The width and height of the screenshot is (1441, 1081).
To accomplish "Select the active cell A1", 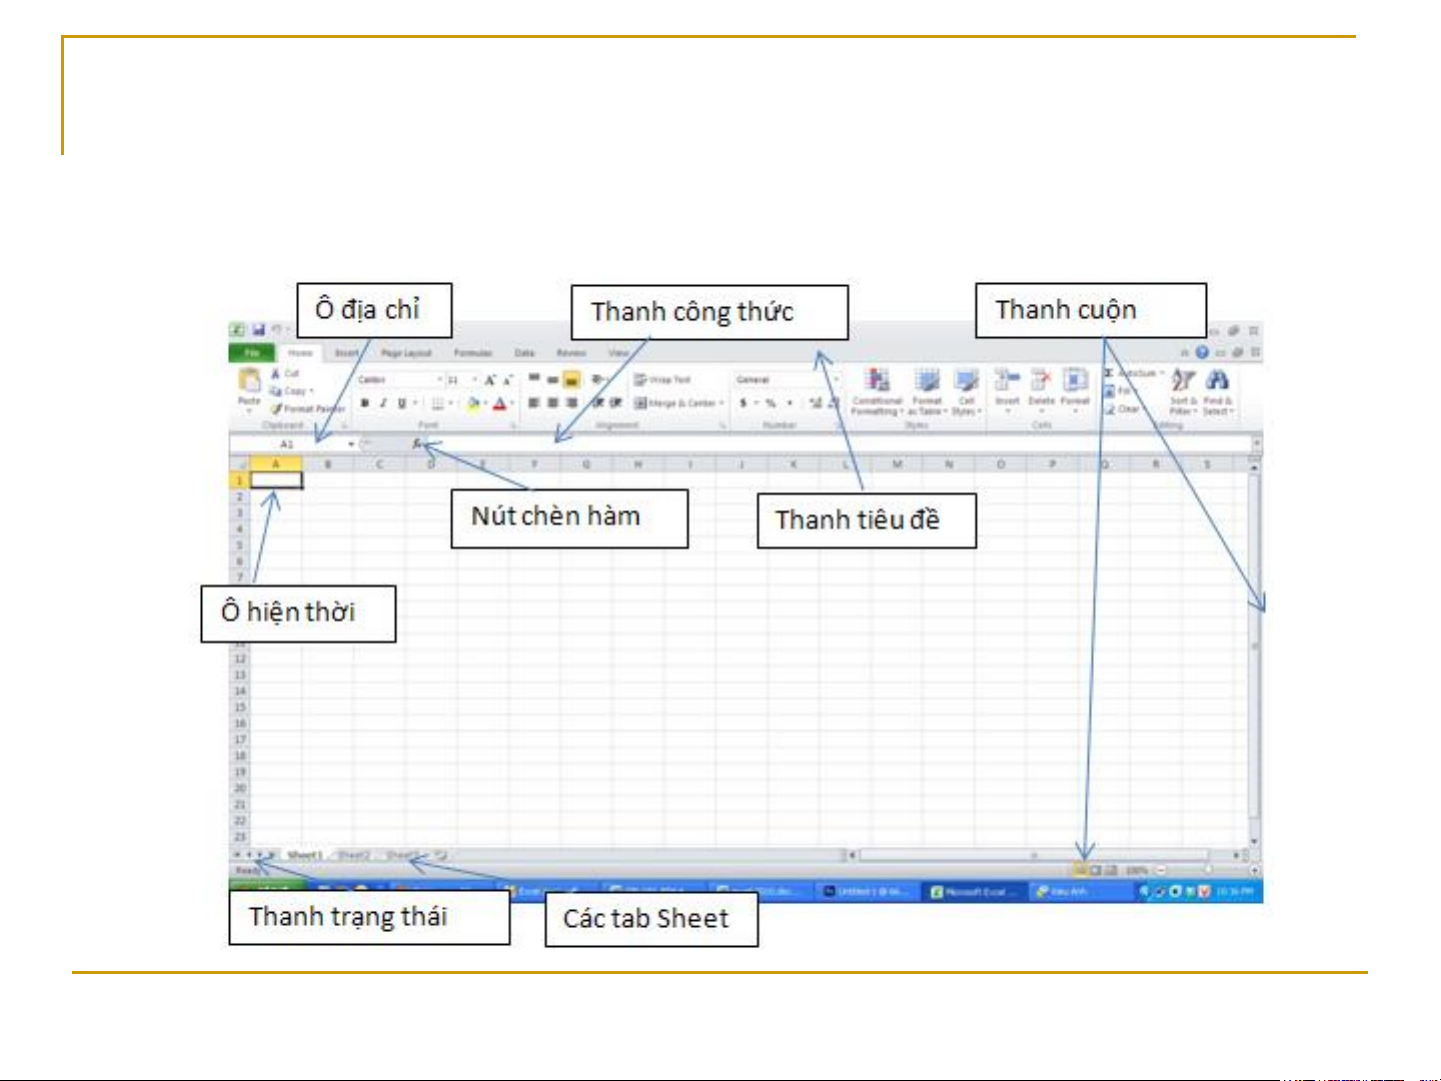I will pyautogui.click(x=276, y=480).
